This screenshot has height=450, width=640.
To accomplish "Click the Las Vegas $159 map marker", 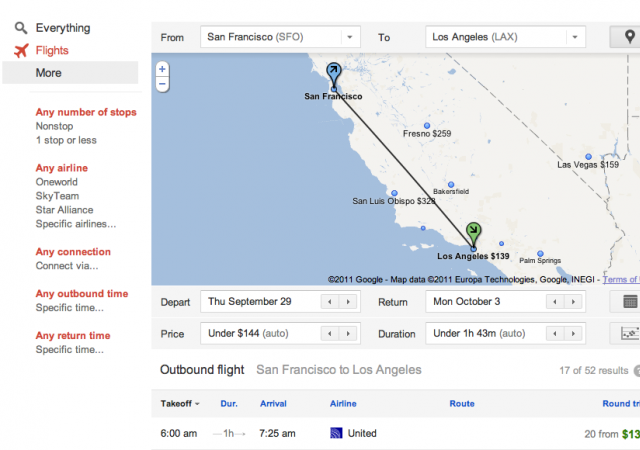I will pyautogui.click(x=588, y=156).
